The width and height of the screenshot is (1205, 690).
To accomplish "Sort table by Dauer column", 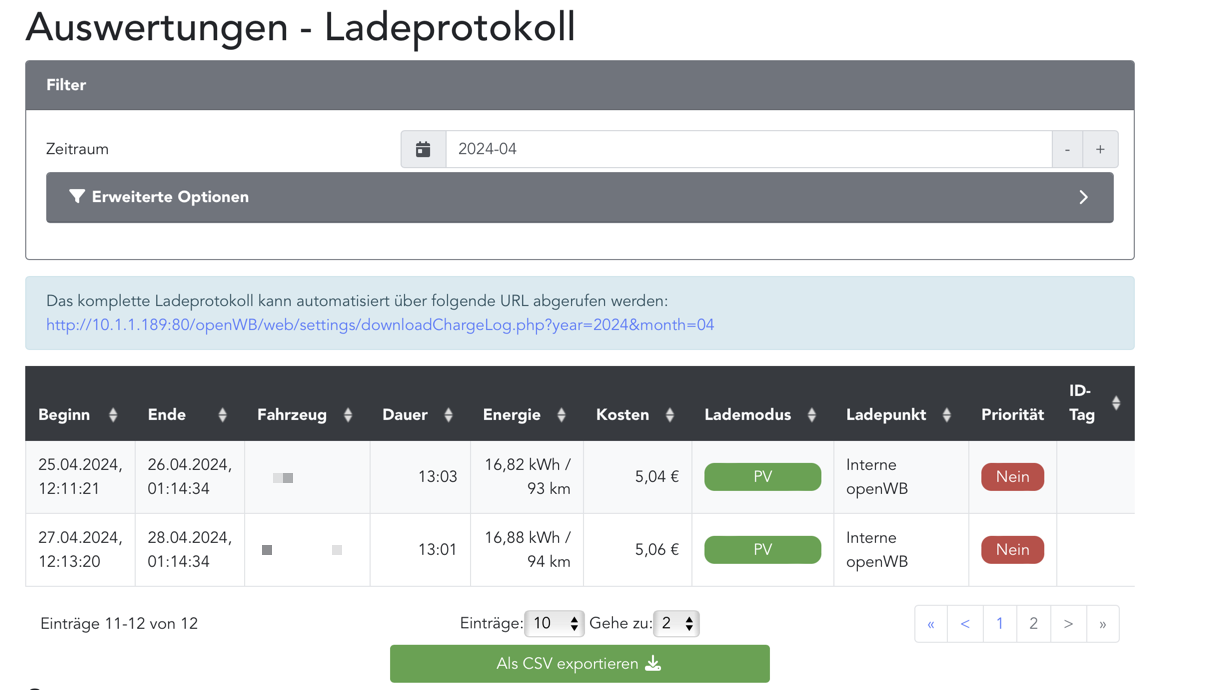I will pyautogui.click(x=419, y=415).
